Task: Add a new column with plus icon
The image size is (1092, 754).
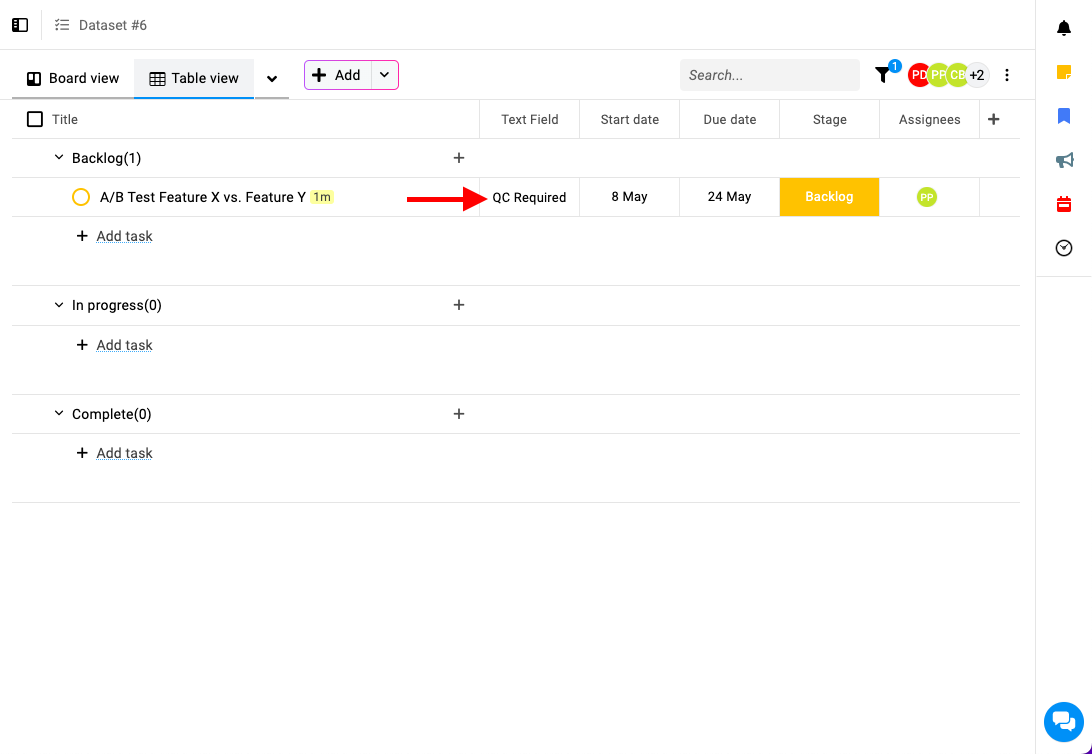Action: 994,119
